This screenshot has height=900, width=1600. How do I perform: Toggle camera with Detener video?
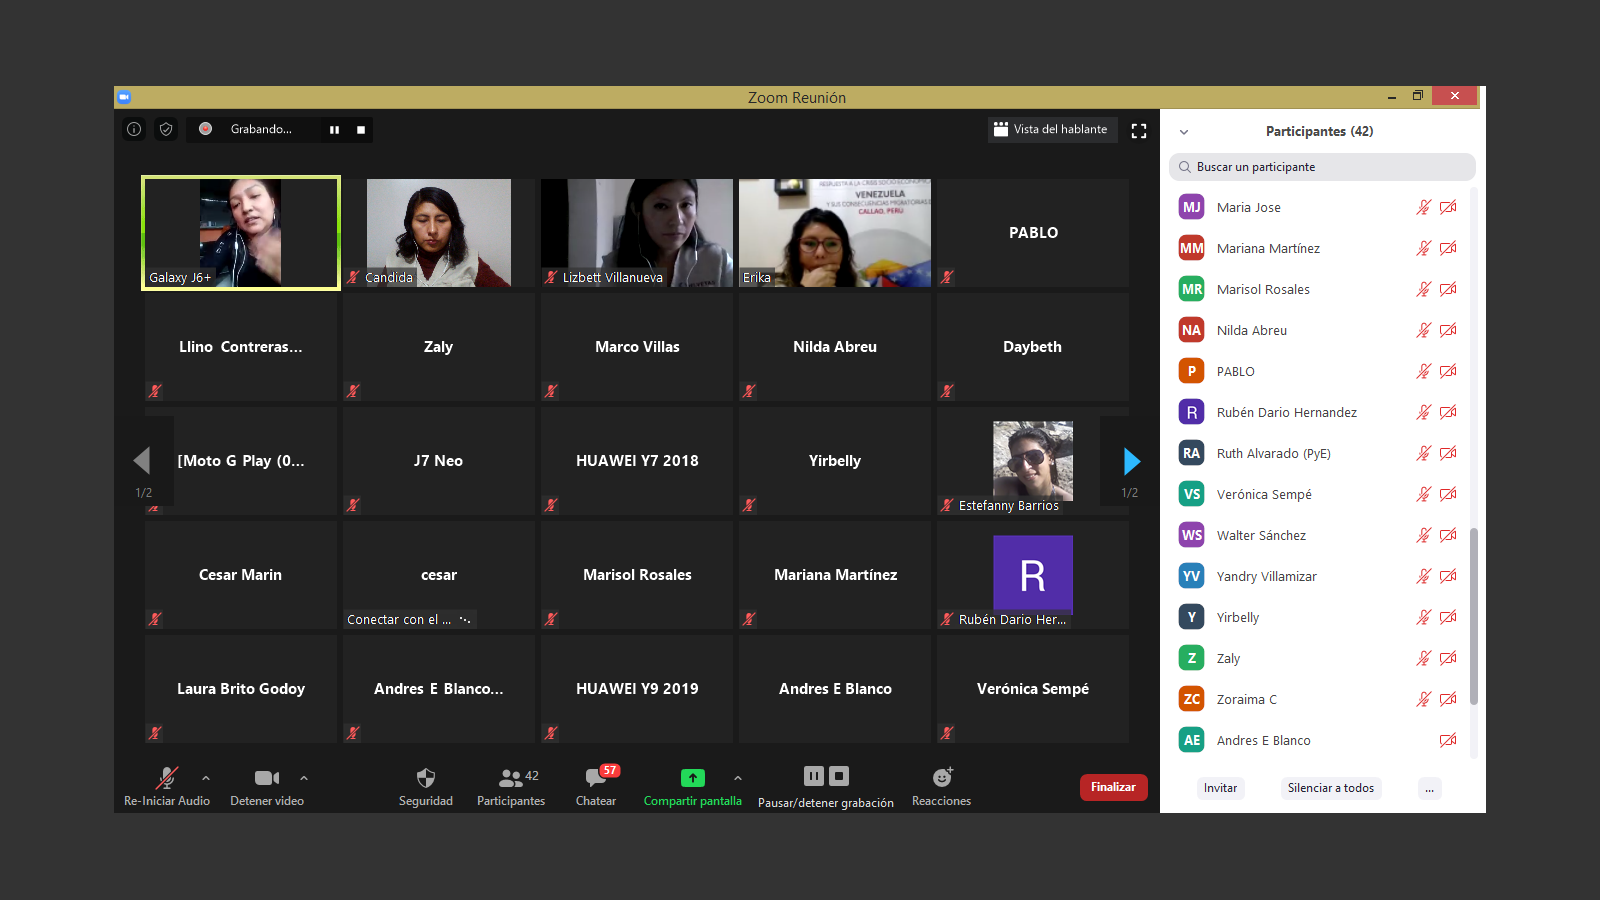click(x=266, y=778)
